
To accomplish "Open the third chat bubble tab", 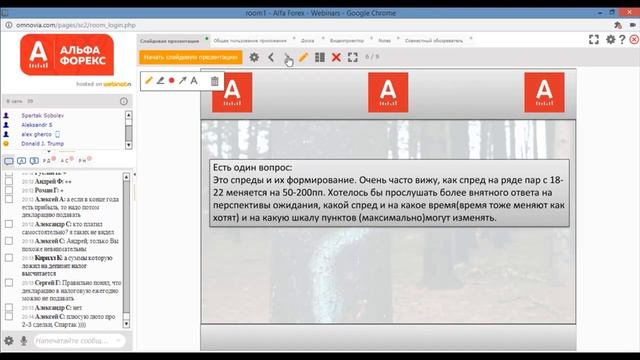I will click(x=34, y=161).
